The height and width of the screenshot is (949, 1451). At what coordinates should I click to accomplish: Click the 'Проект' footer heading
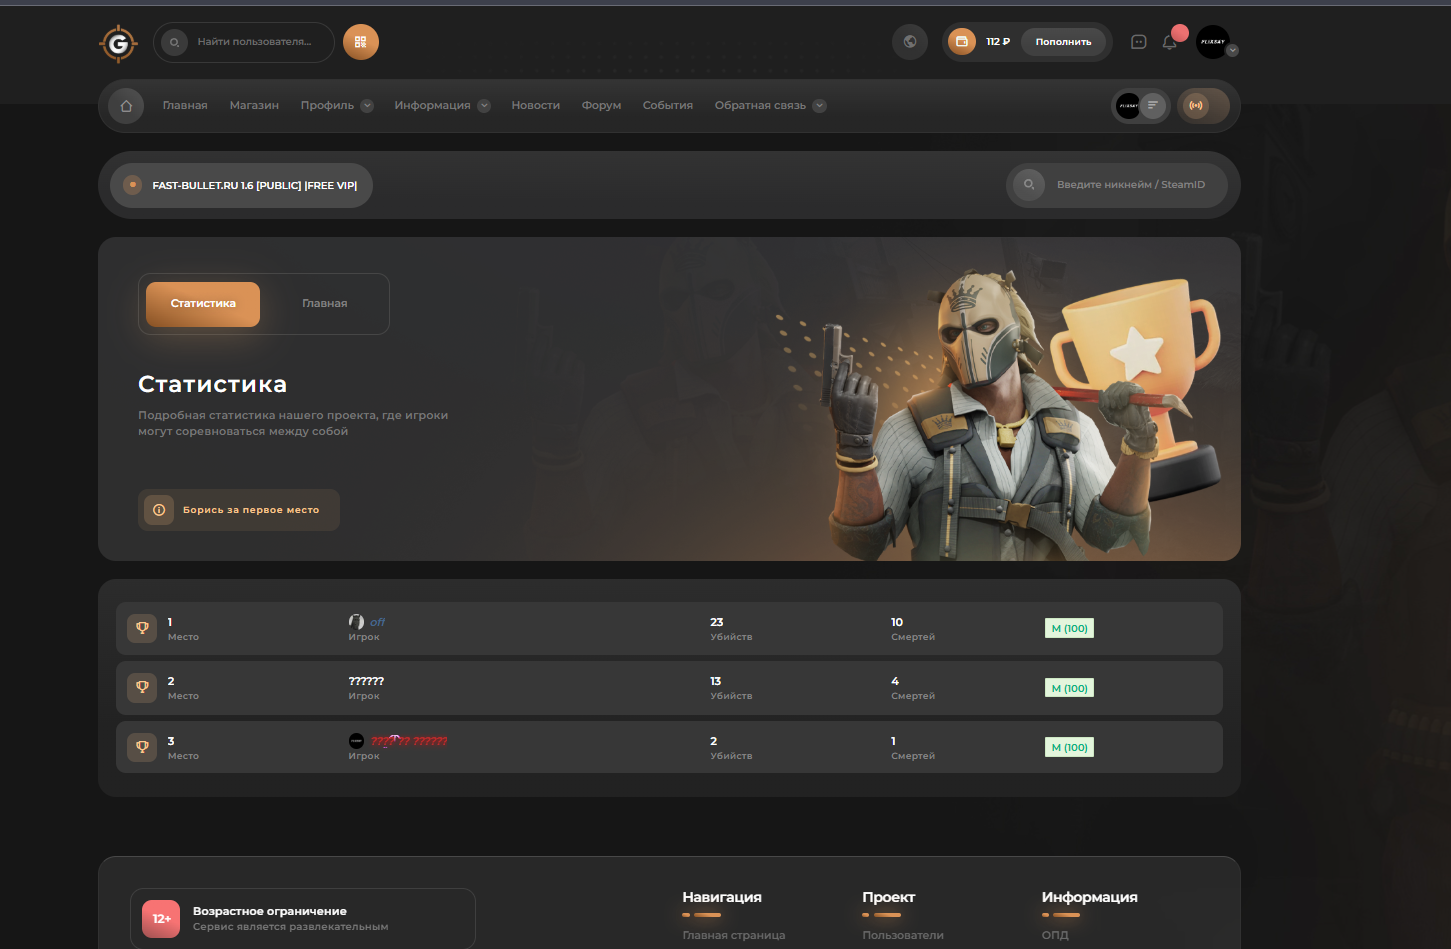coord(889,897)
